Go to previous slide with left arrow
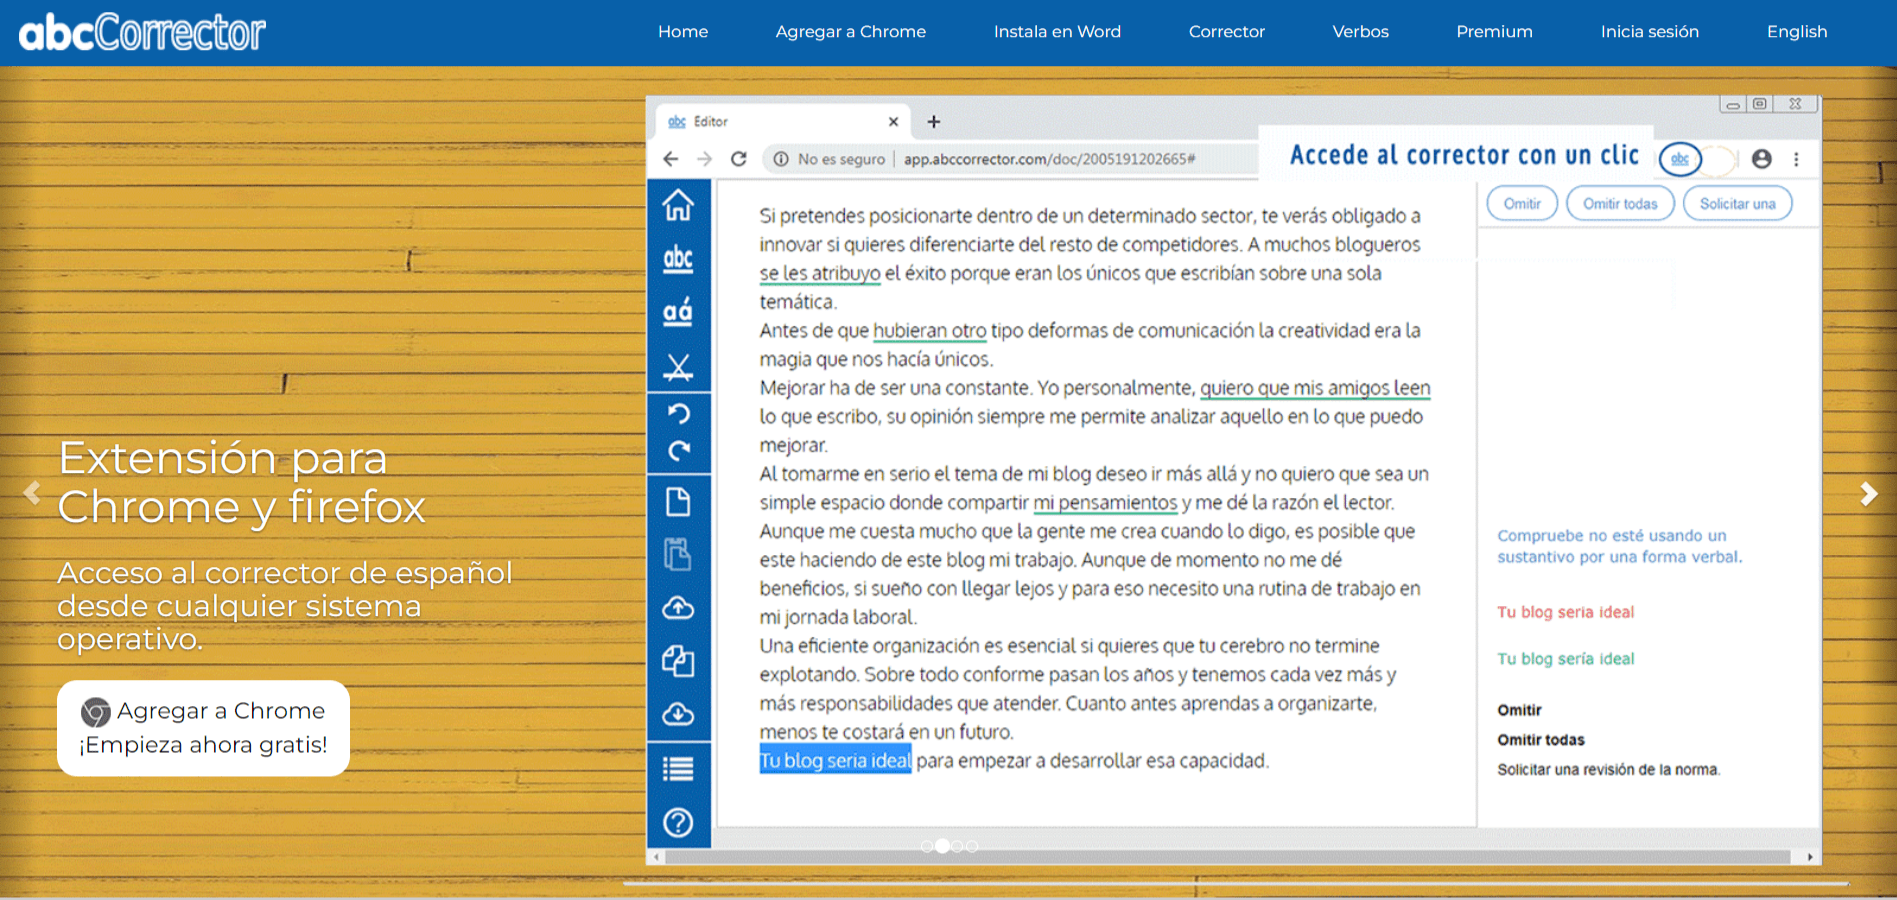The height and width of the screenshot is (900, 1897). [x=32, y=493]
